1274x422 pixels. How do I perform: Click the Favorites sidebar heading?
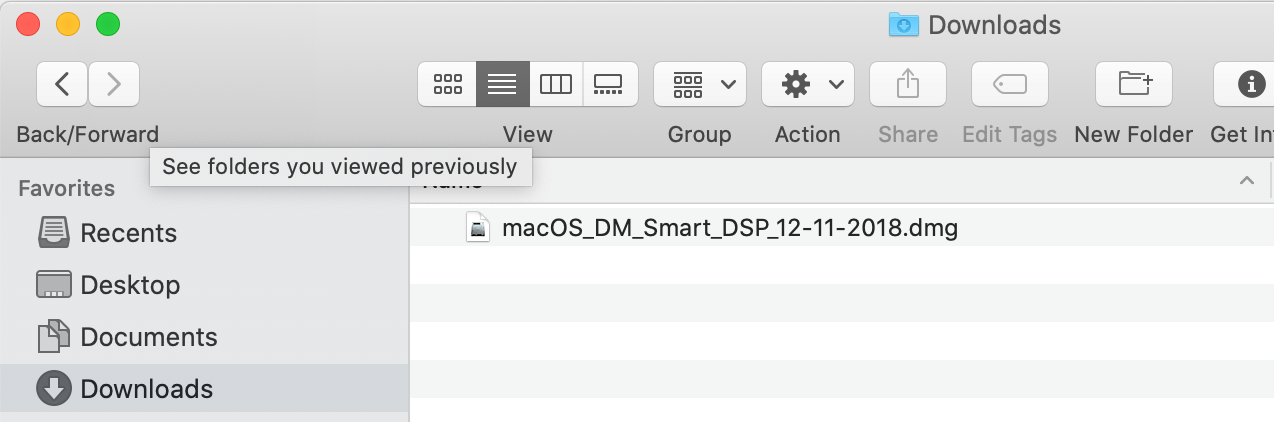click(67, 188)
